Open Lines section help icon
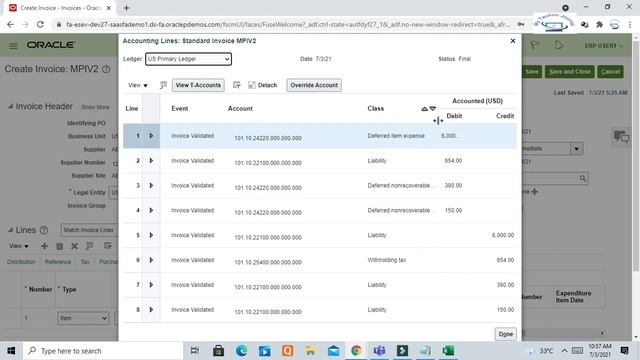640x360 pixels. pyautogui.click(x=44, y=230)
